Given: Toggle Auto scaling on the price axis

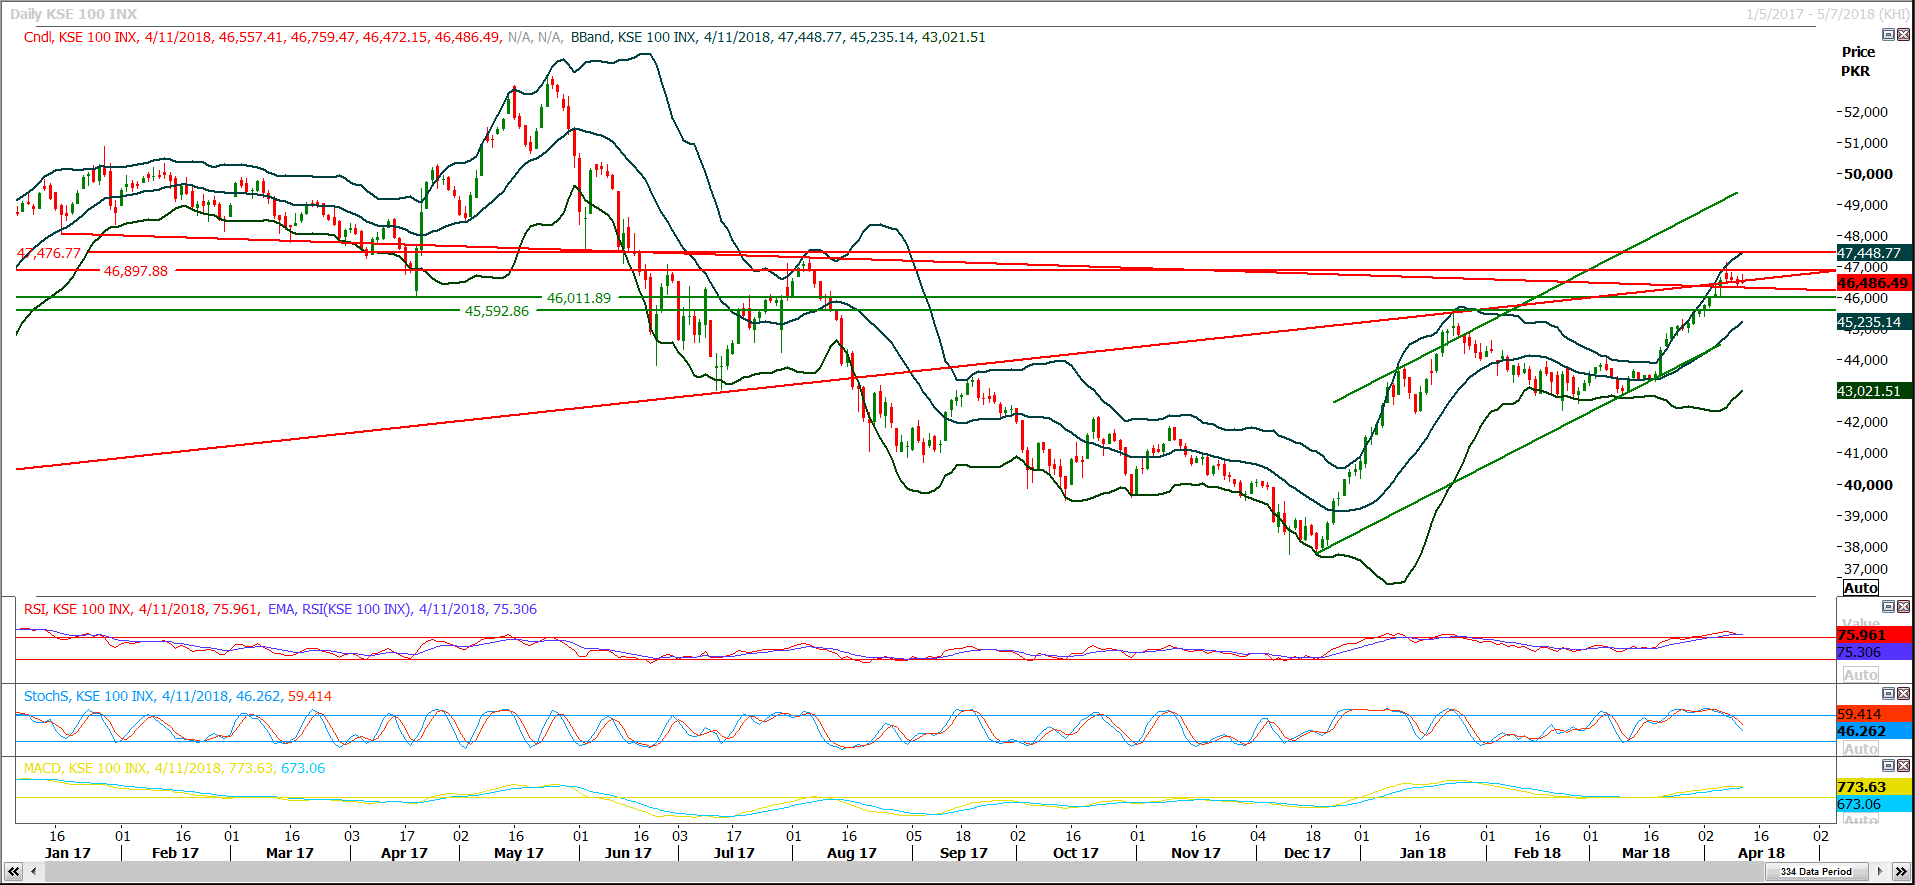Looking at the screenshot, I should pyautogui.click(x=1860, y=588).
